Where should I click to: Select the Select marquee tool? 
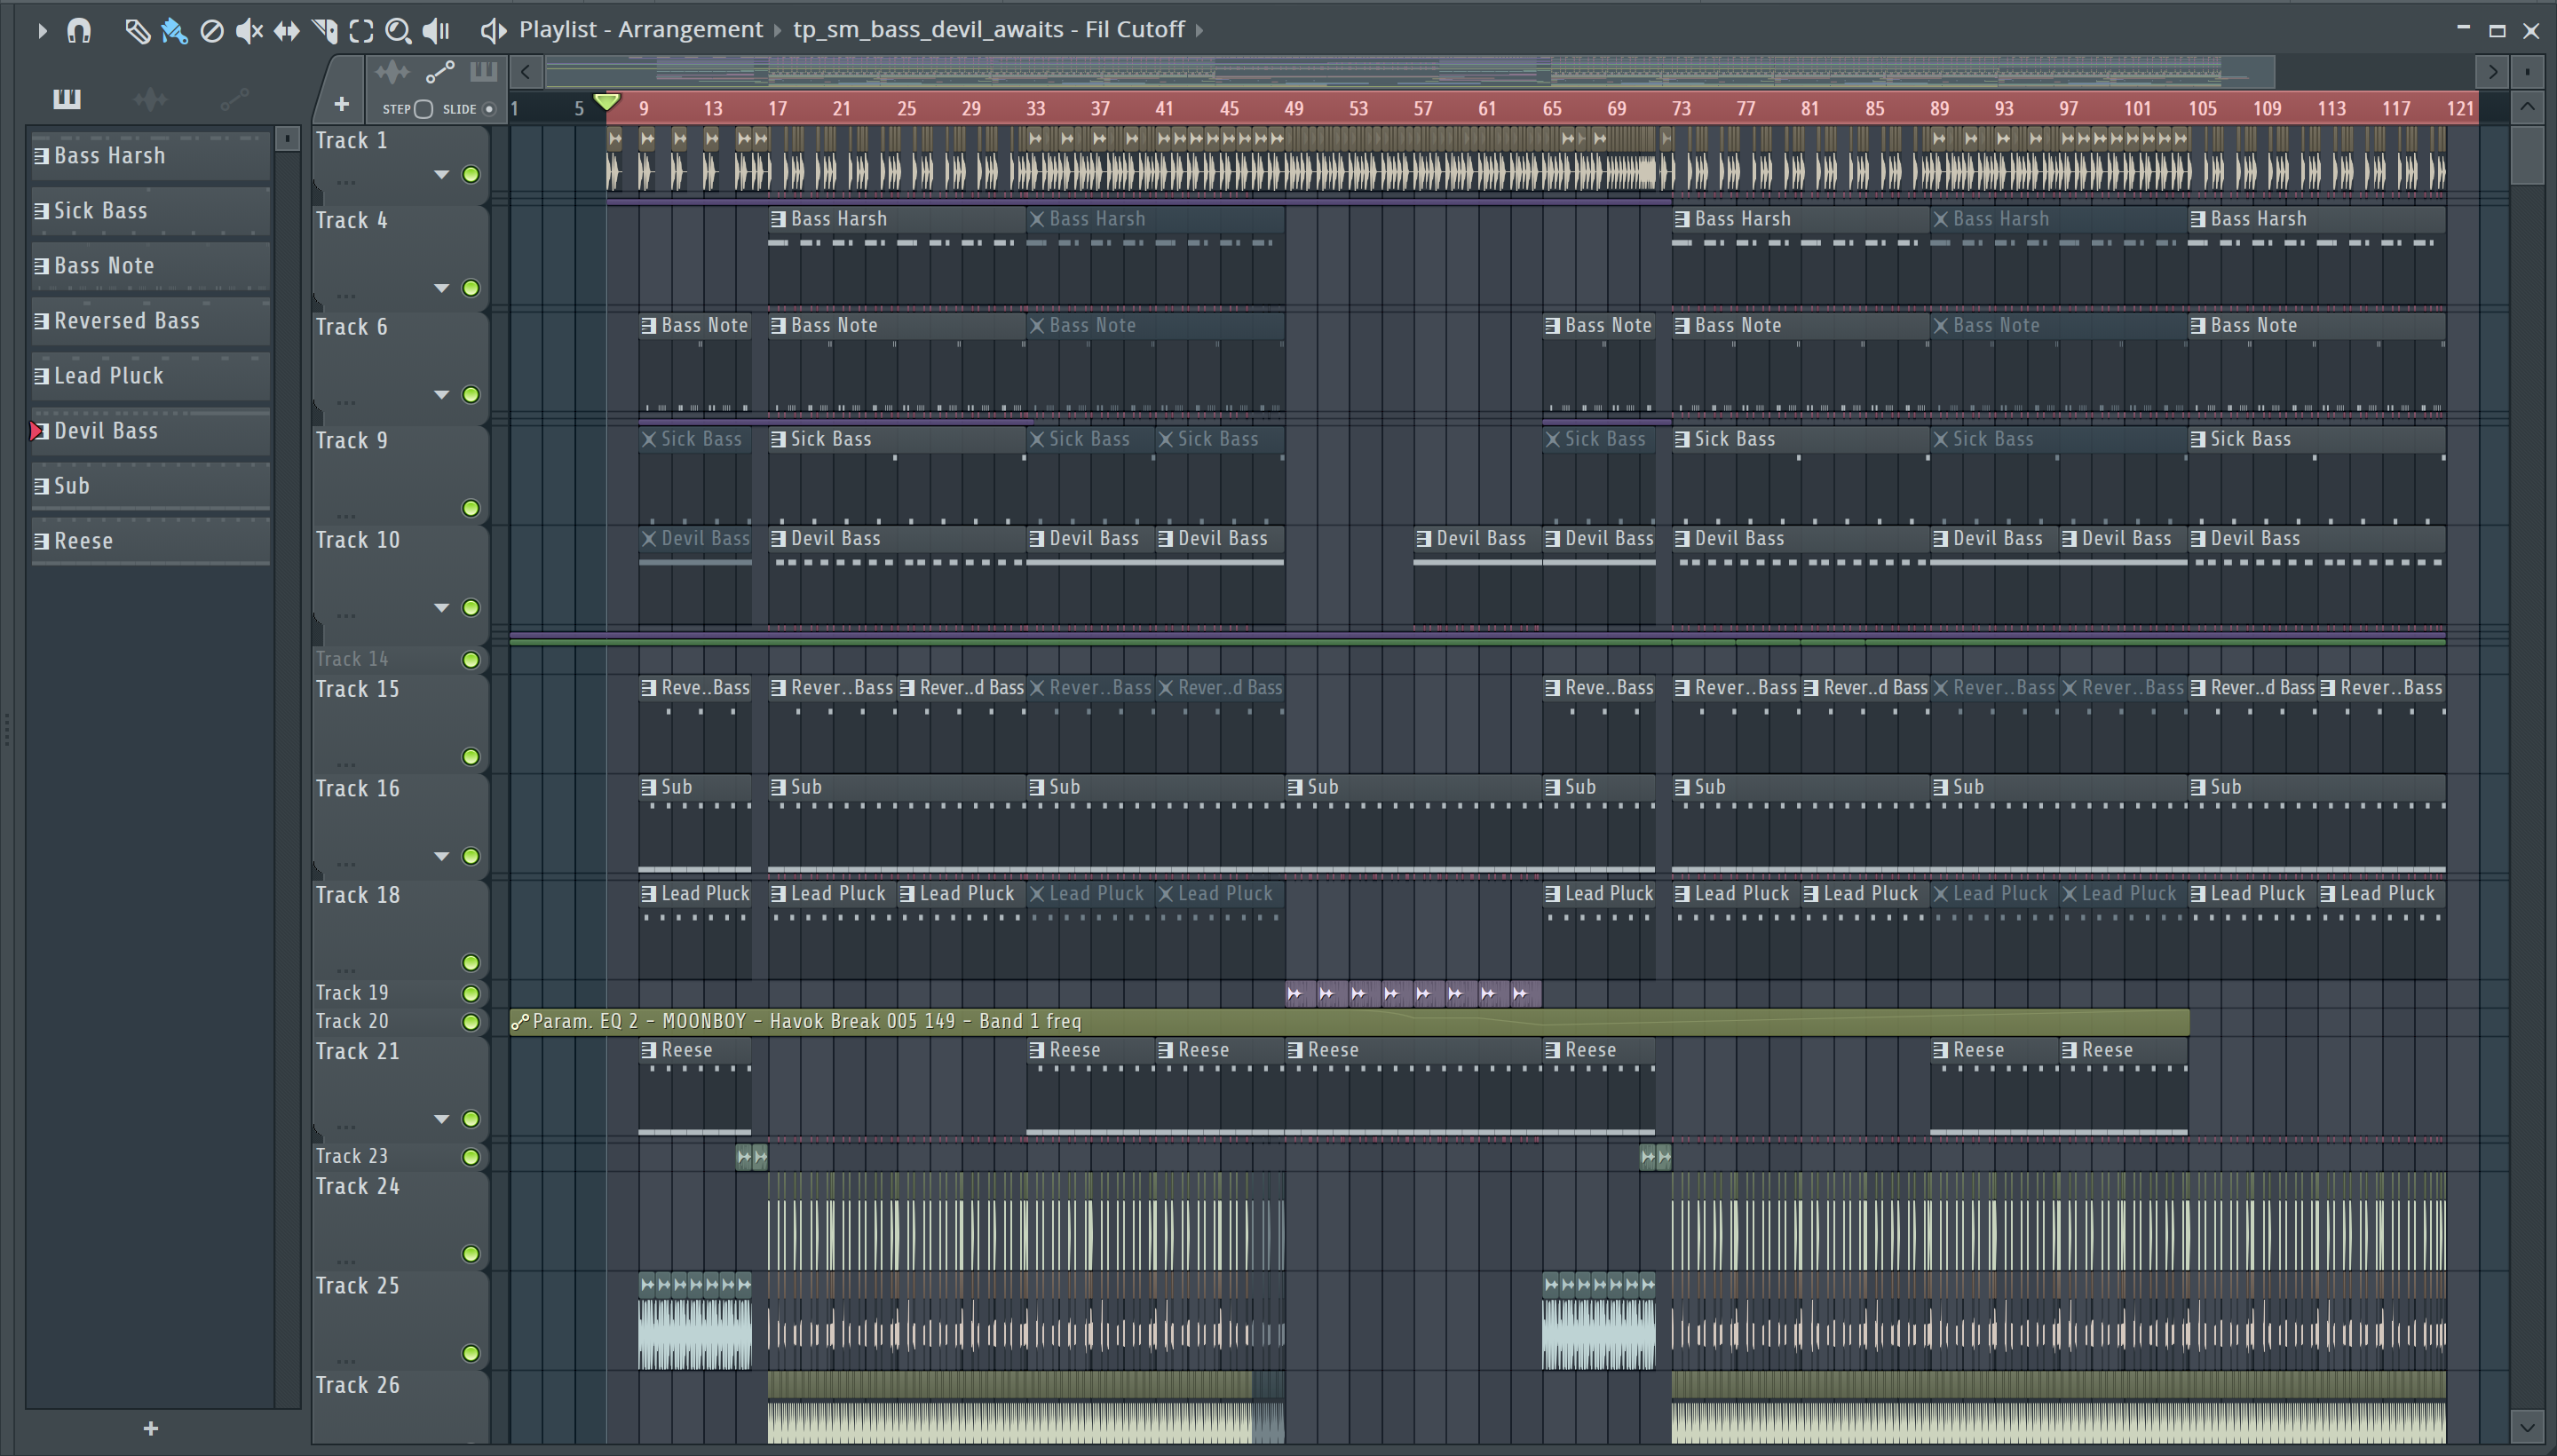tap(361, 31)
